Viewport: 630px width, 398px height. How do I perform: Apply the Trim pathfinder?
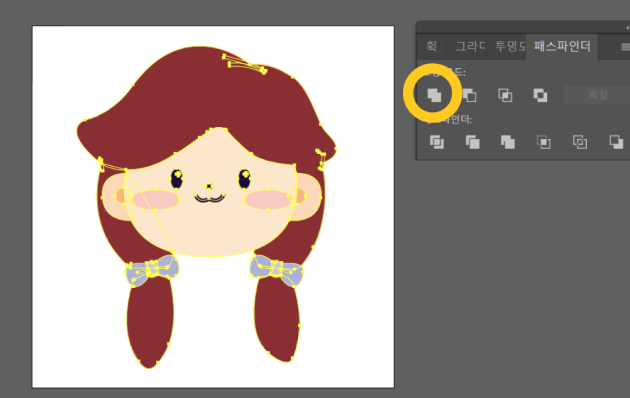click(x=472, y=142)
